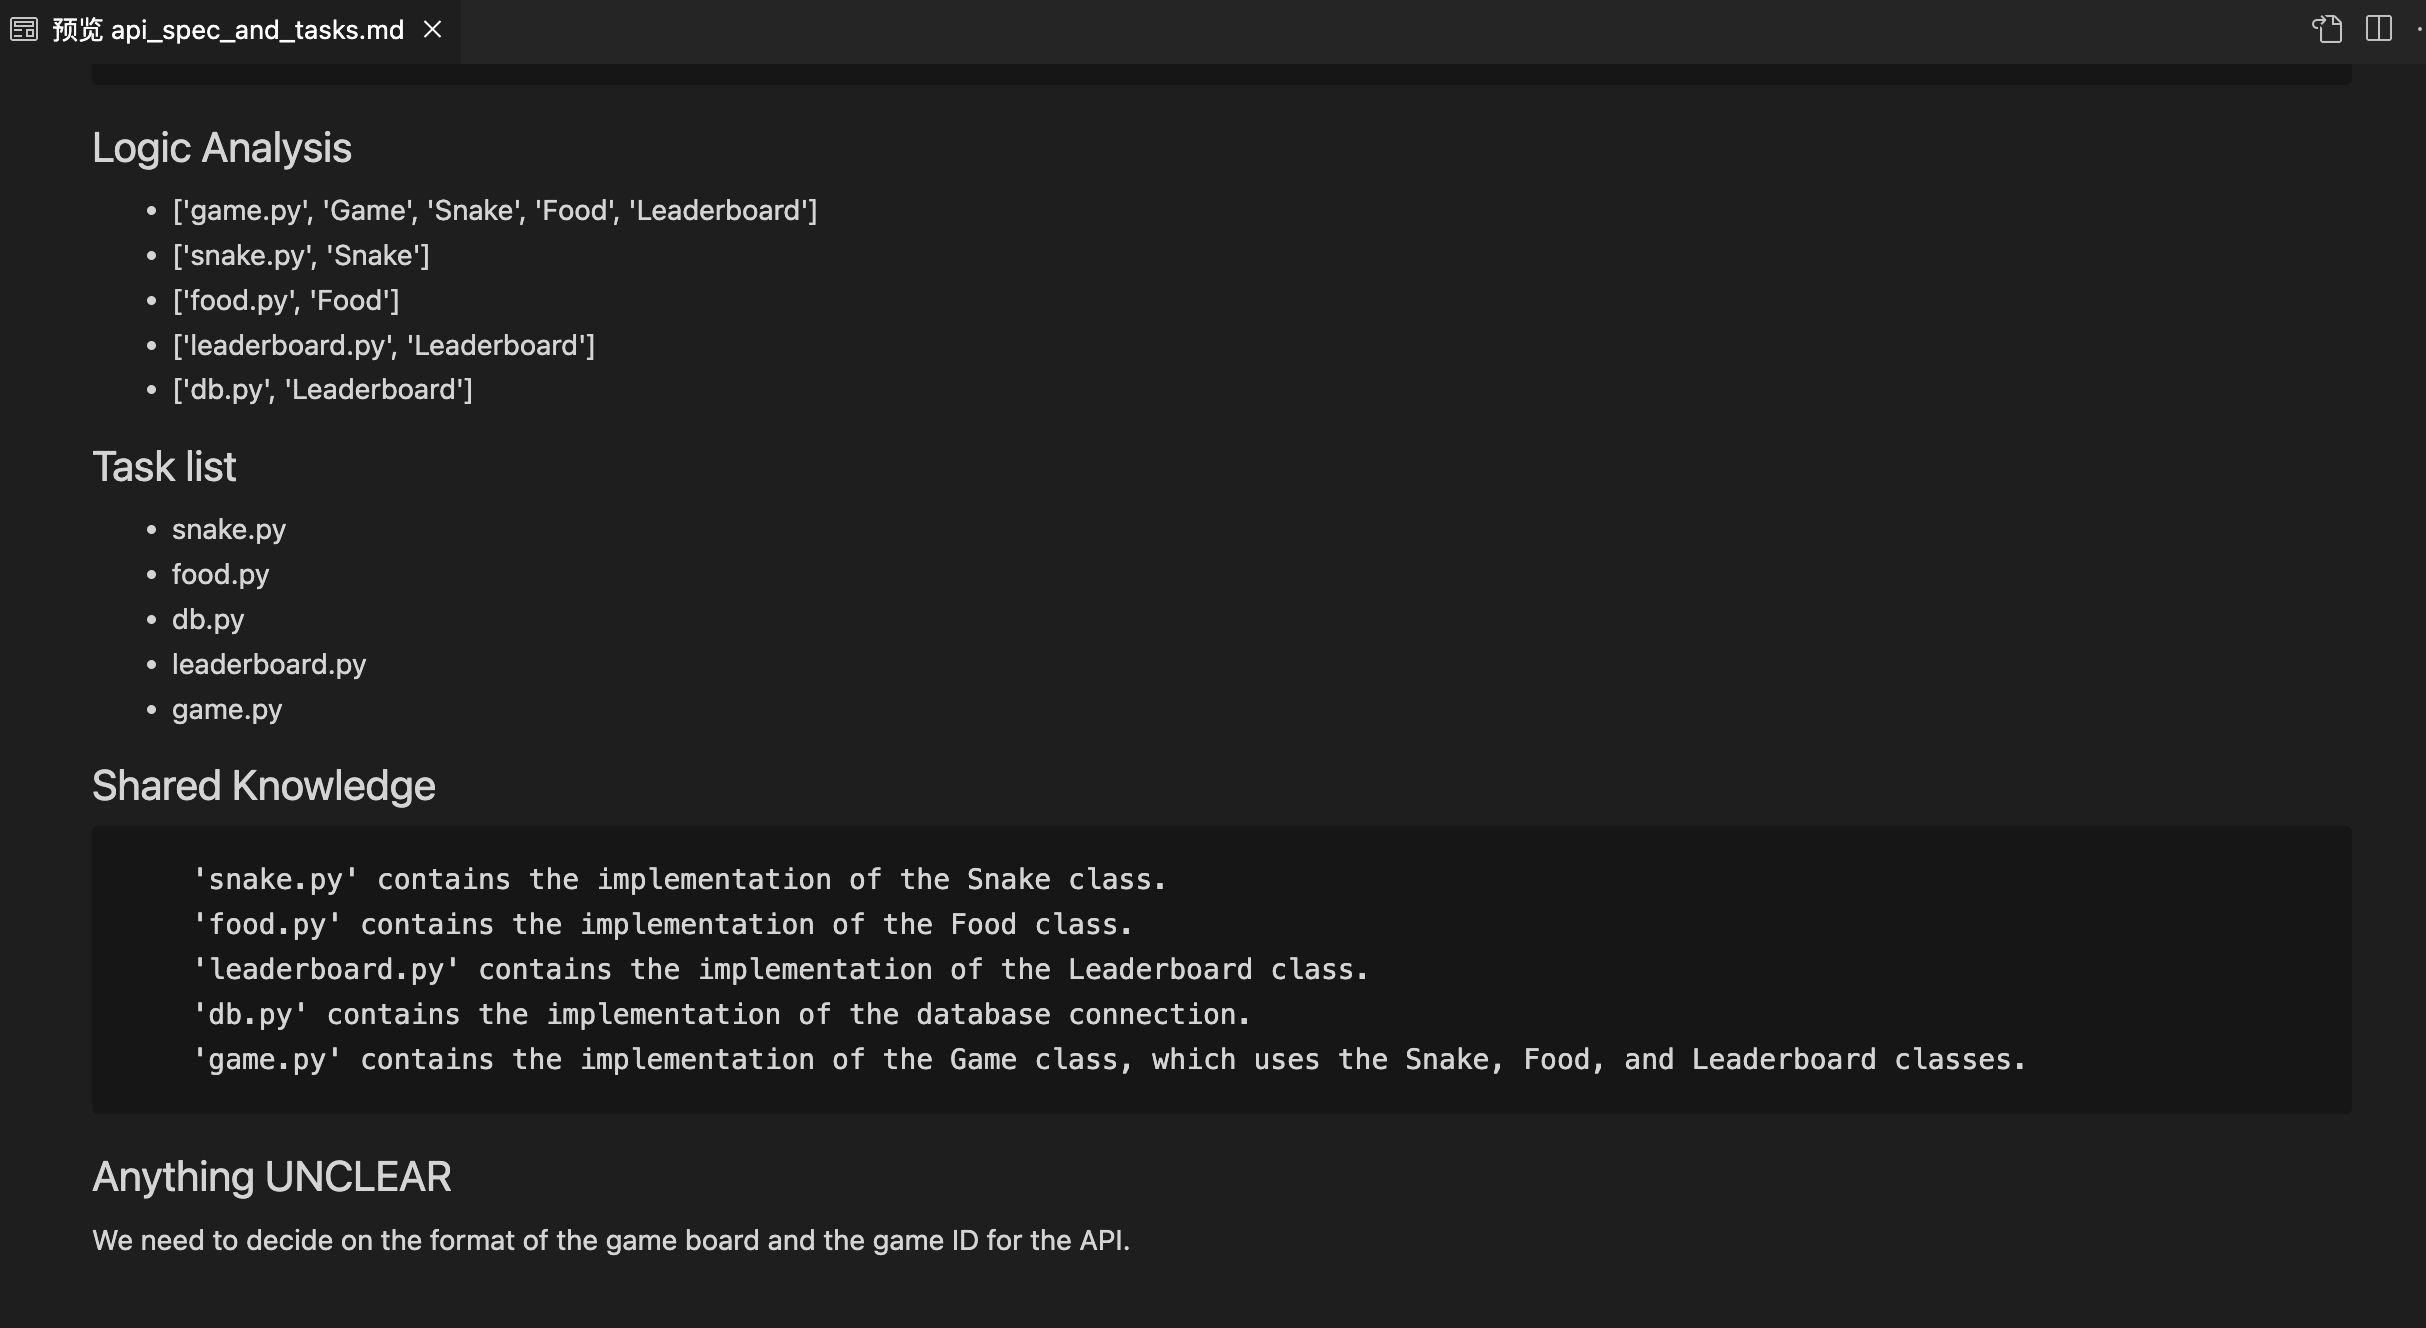Open the Show Source icon
This screenshot has height=1328, width=2426.
click(x=2327, y=29)
